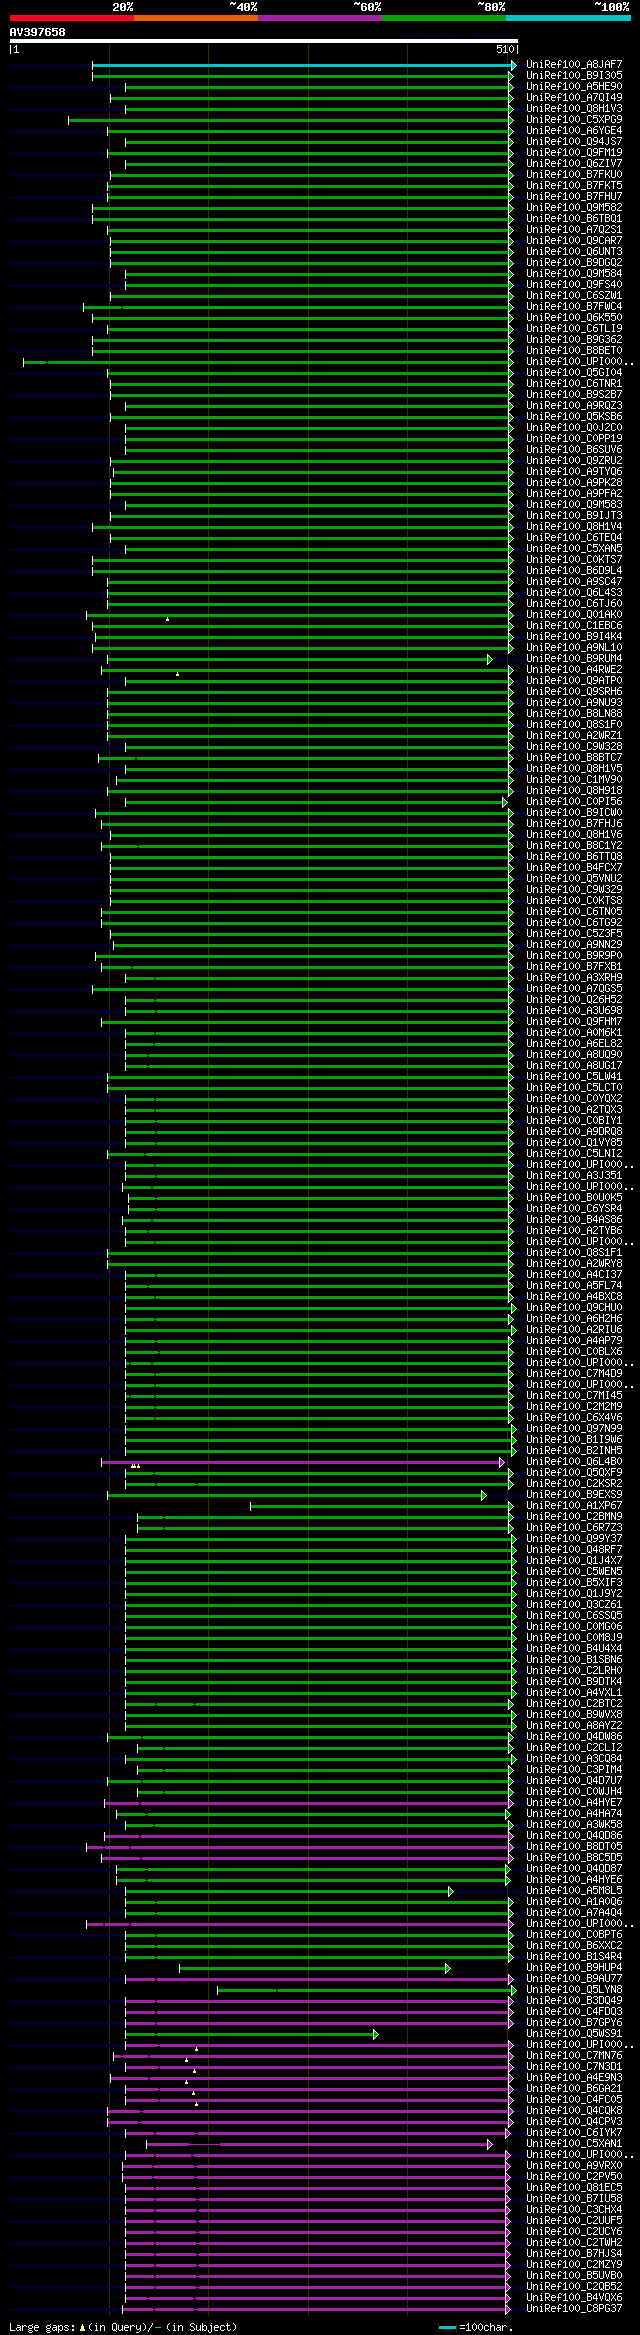
Task: Open hit UniRef100_B8C5D5
Action: [x=574, y=1858]
